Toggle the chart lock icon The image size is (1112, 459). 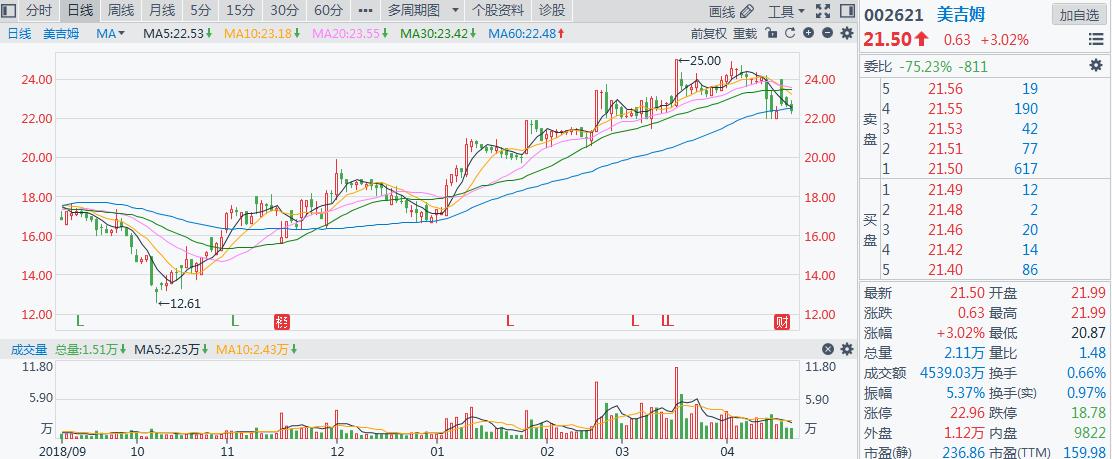coord(770,33)
